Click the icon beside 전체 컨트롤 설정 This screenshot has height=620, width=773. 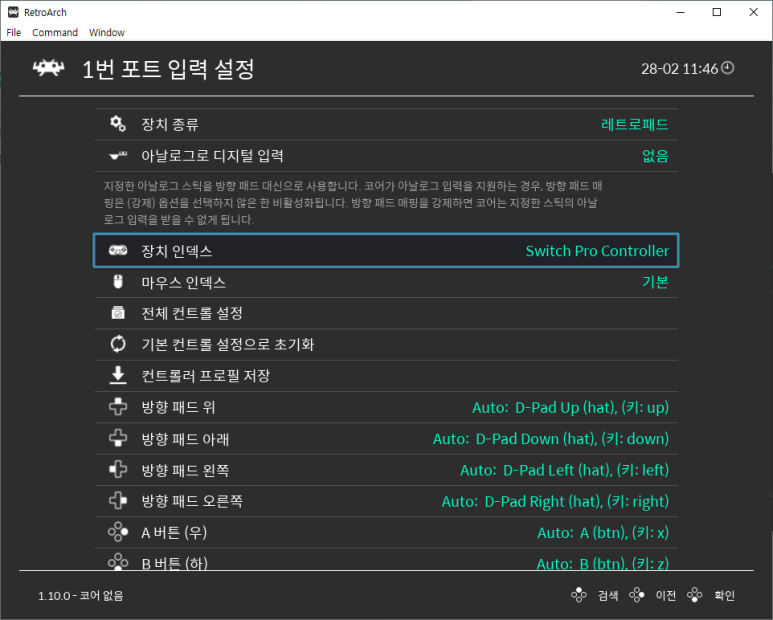click(x=118, y=313)
